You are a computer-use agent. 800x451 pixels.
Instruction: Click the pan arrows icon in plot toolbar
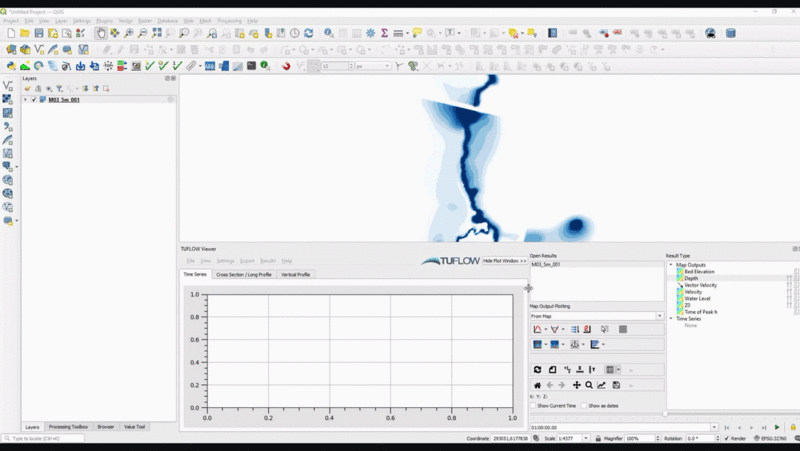coord(576,385)
